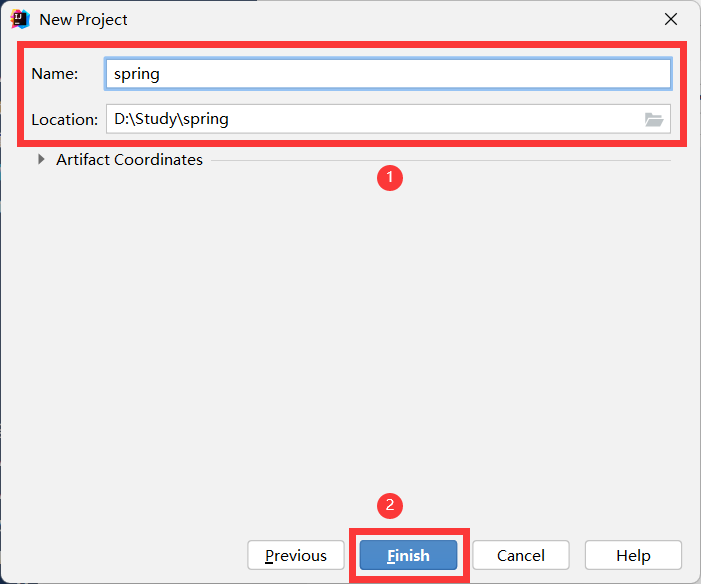Cancel the New Project dialog
This screenshot has height=584, width=701.
point(521,555)
